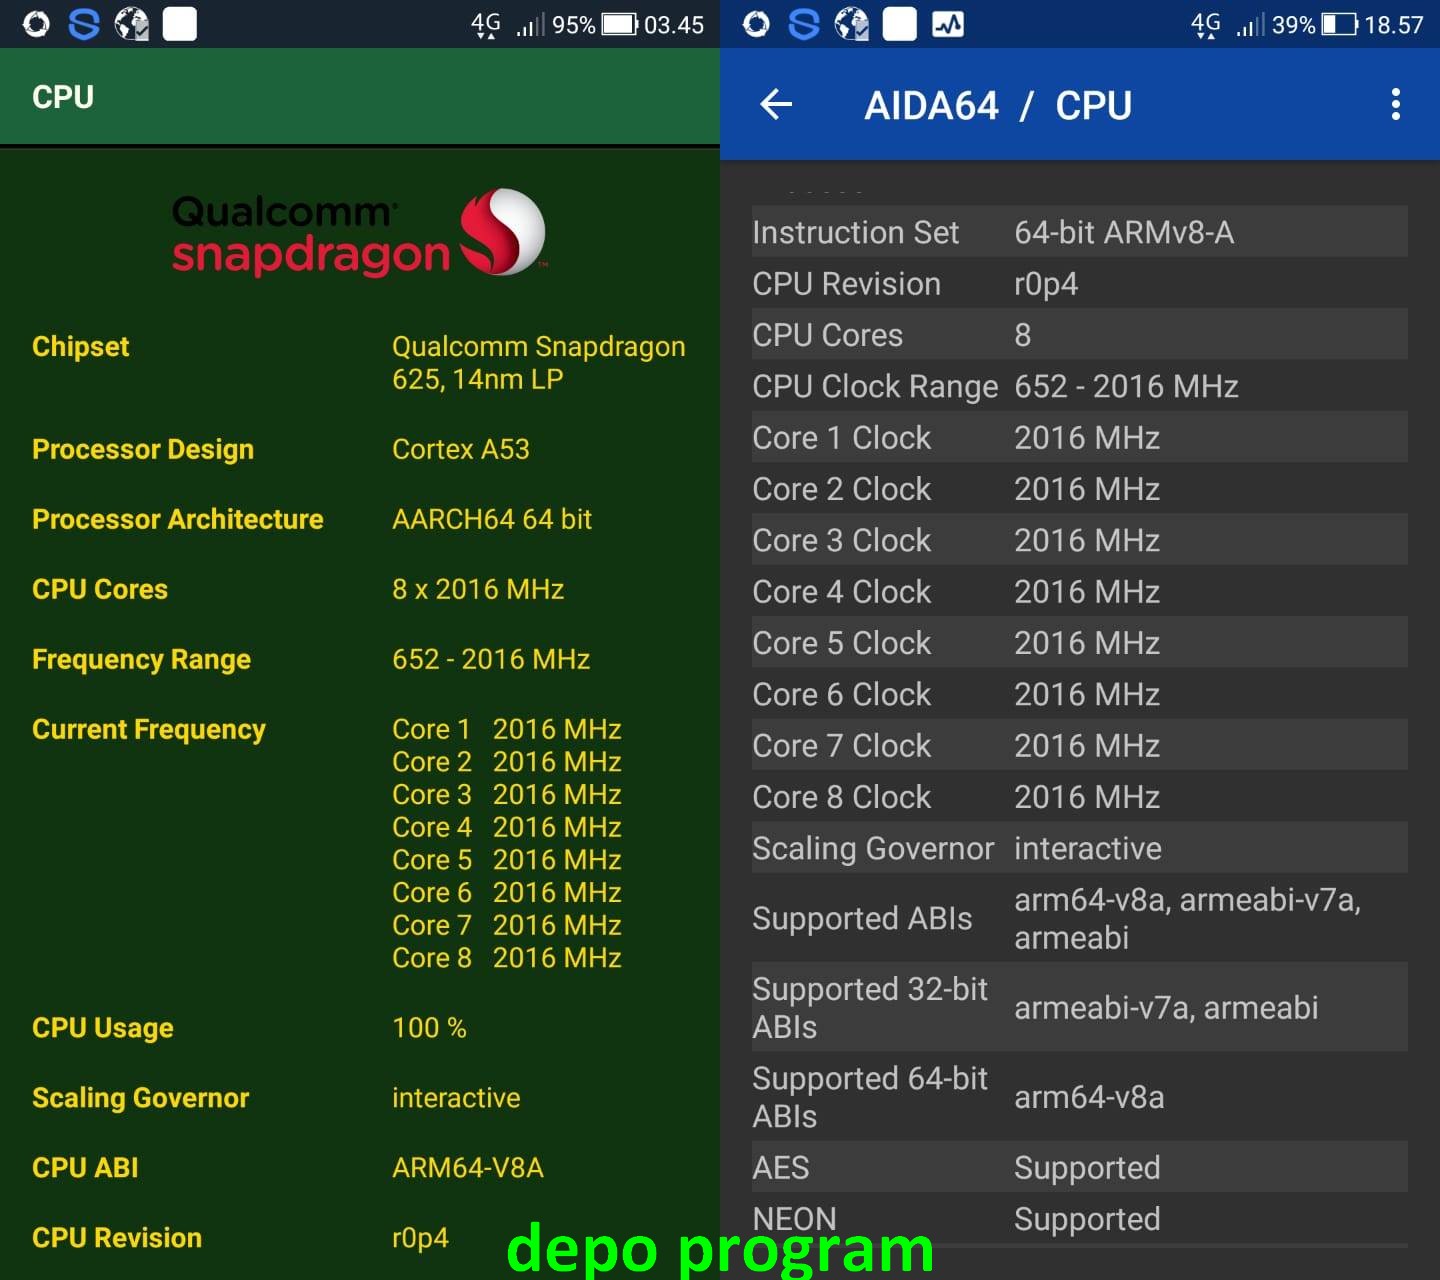Image resolution: width=1440 pixels, height=1280 pixels.
Task: Tap the Supported ABIs row
Action: click(1079, 918)
